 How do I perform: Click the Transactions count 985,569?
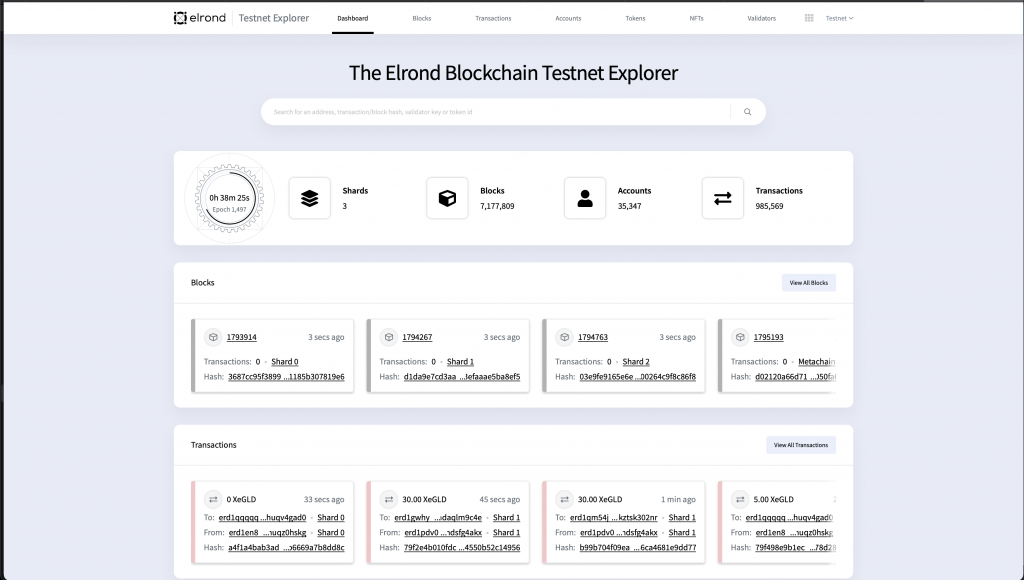[769, 206]
